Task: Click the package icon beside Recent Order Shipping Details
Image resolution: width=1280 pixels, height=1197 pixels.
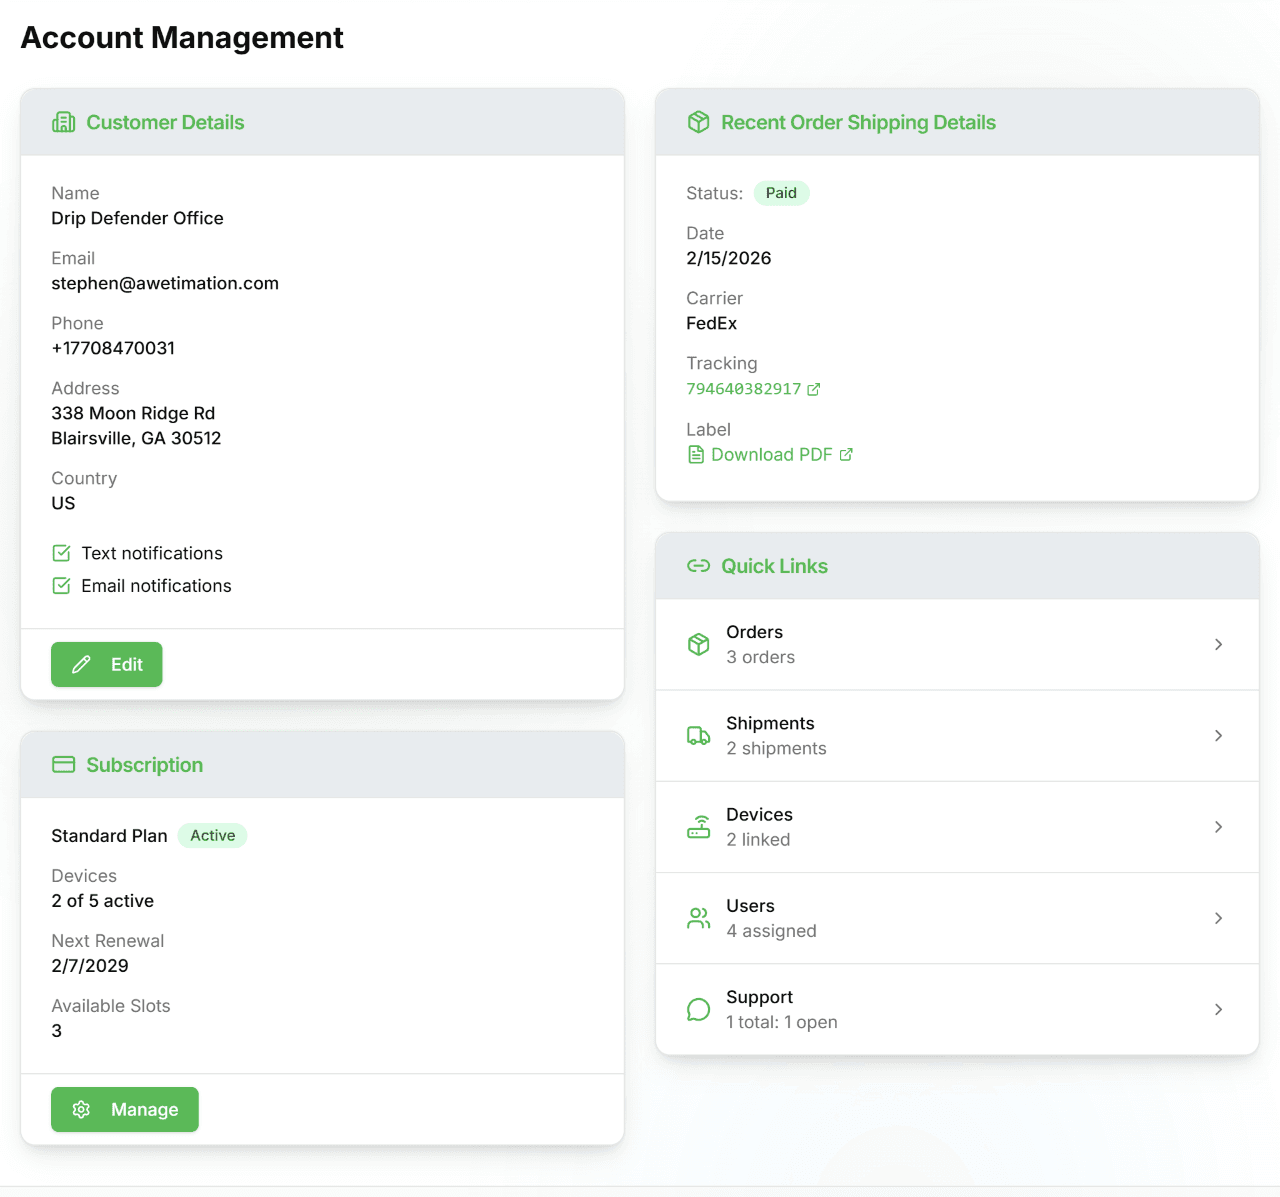Action: [699, 122]
